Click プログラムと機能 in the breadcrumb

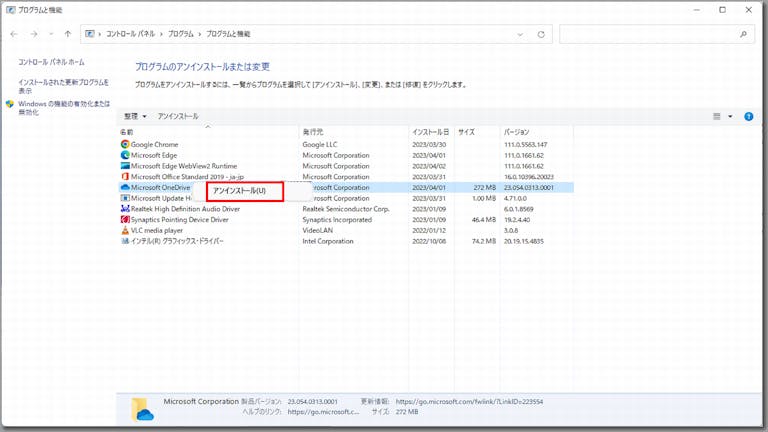[x=228, y=34]
